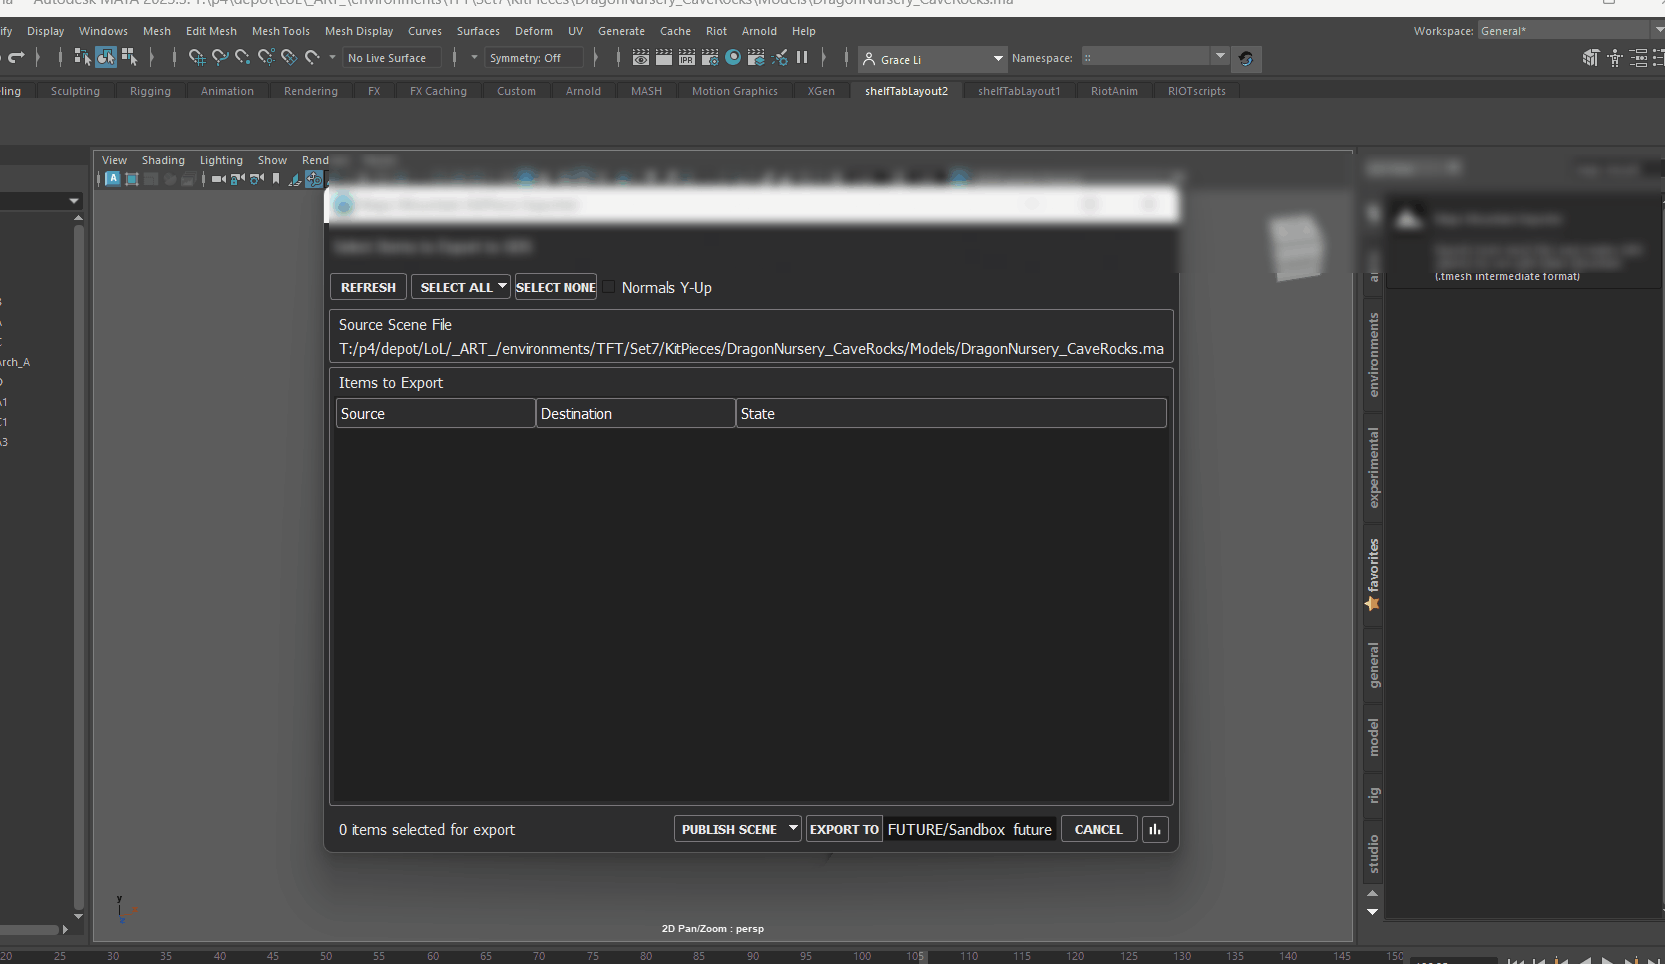The image size is (1665, 964).
Task: Click viewport bookmarks icon
Action: 276,179
